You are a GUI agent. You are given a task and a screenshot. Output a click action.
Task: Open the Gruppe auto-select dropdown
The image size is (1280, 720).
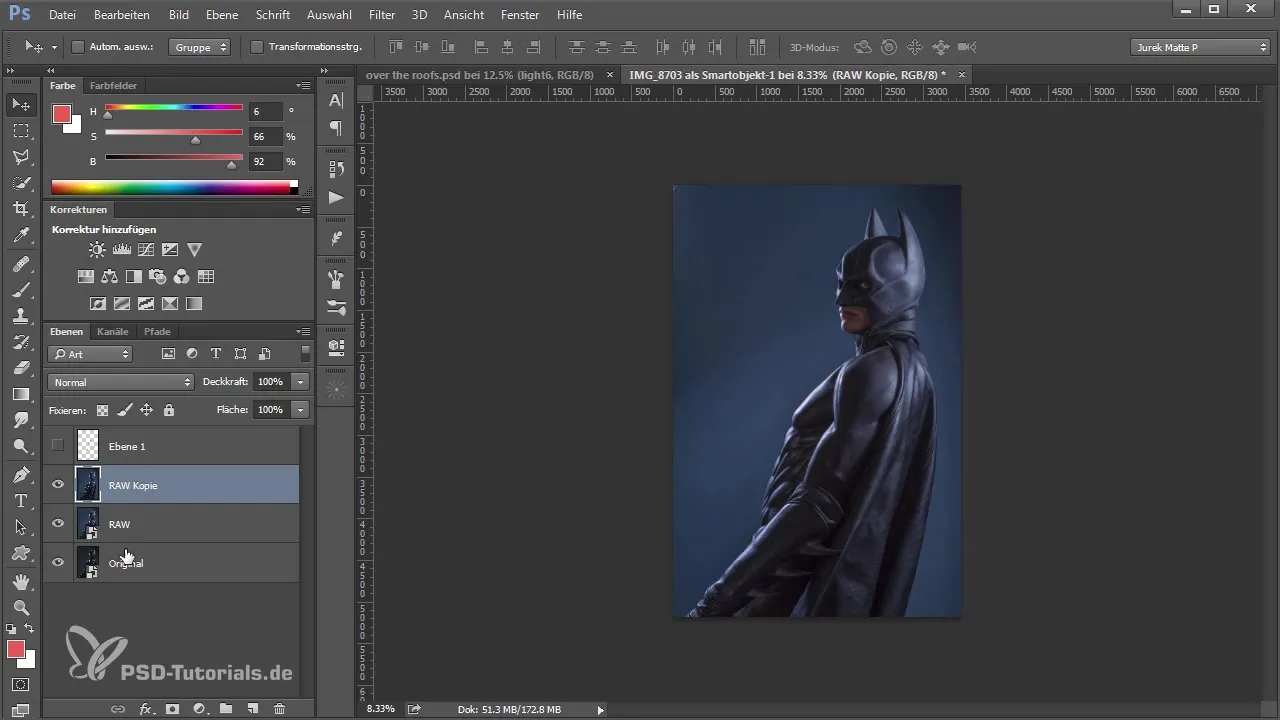pos(200,47)
